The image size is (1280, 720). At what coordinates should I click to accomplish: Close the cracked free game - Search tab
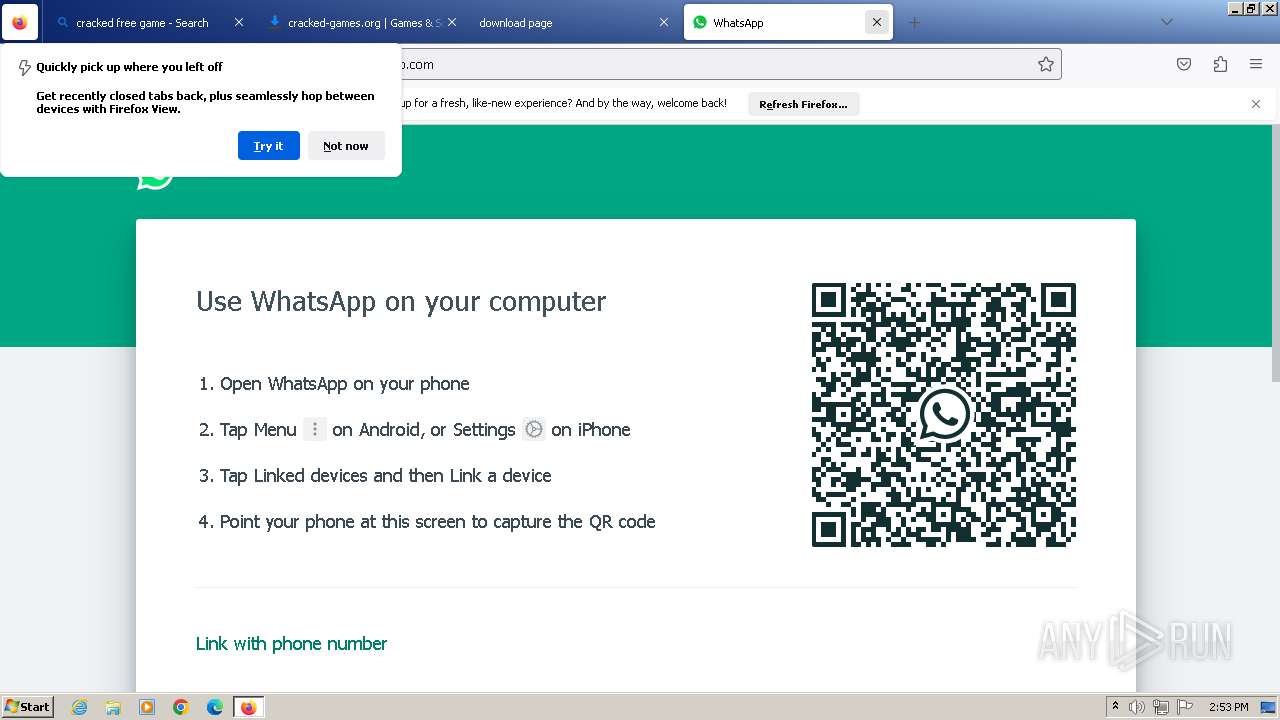238,22
